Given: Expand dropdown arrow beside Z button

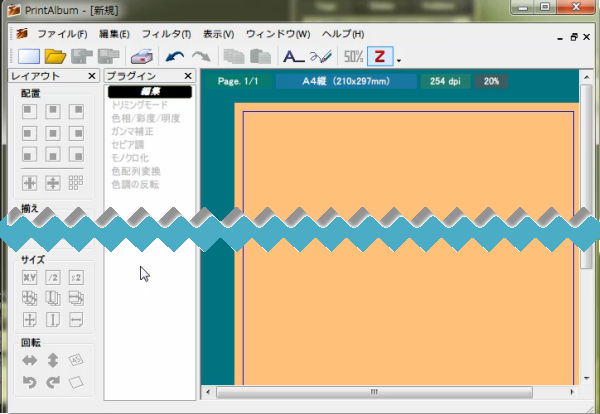Looking at the screenshot, I should 398,59.
